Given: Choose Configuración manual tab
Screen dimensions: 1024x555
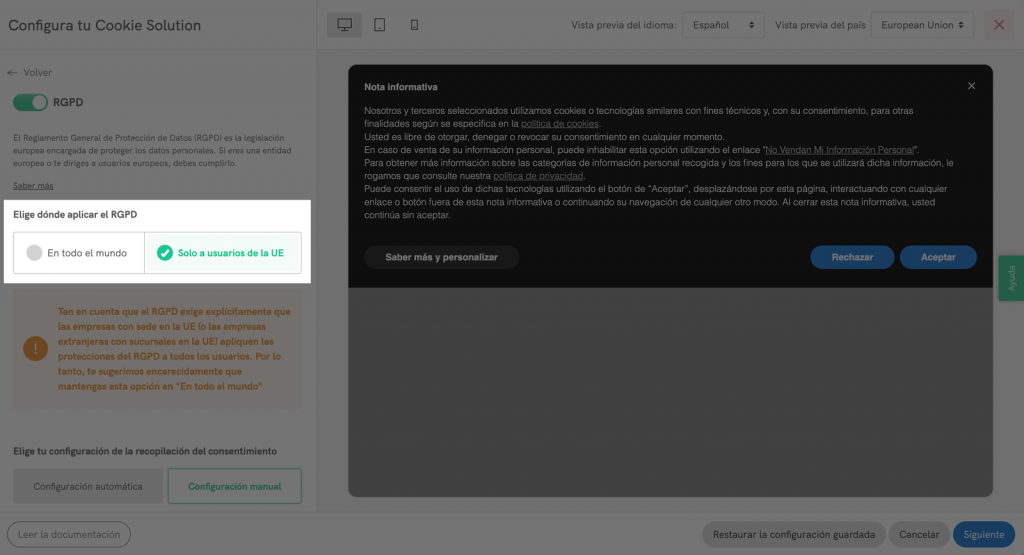Looking at the screenshot, I should [234, 487].
